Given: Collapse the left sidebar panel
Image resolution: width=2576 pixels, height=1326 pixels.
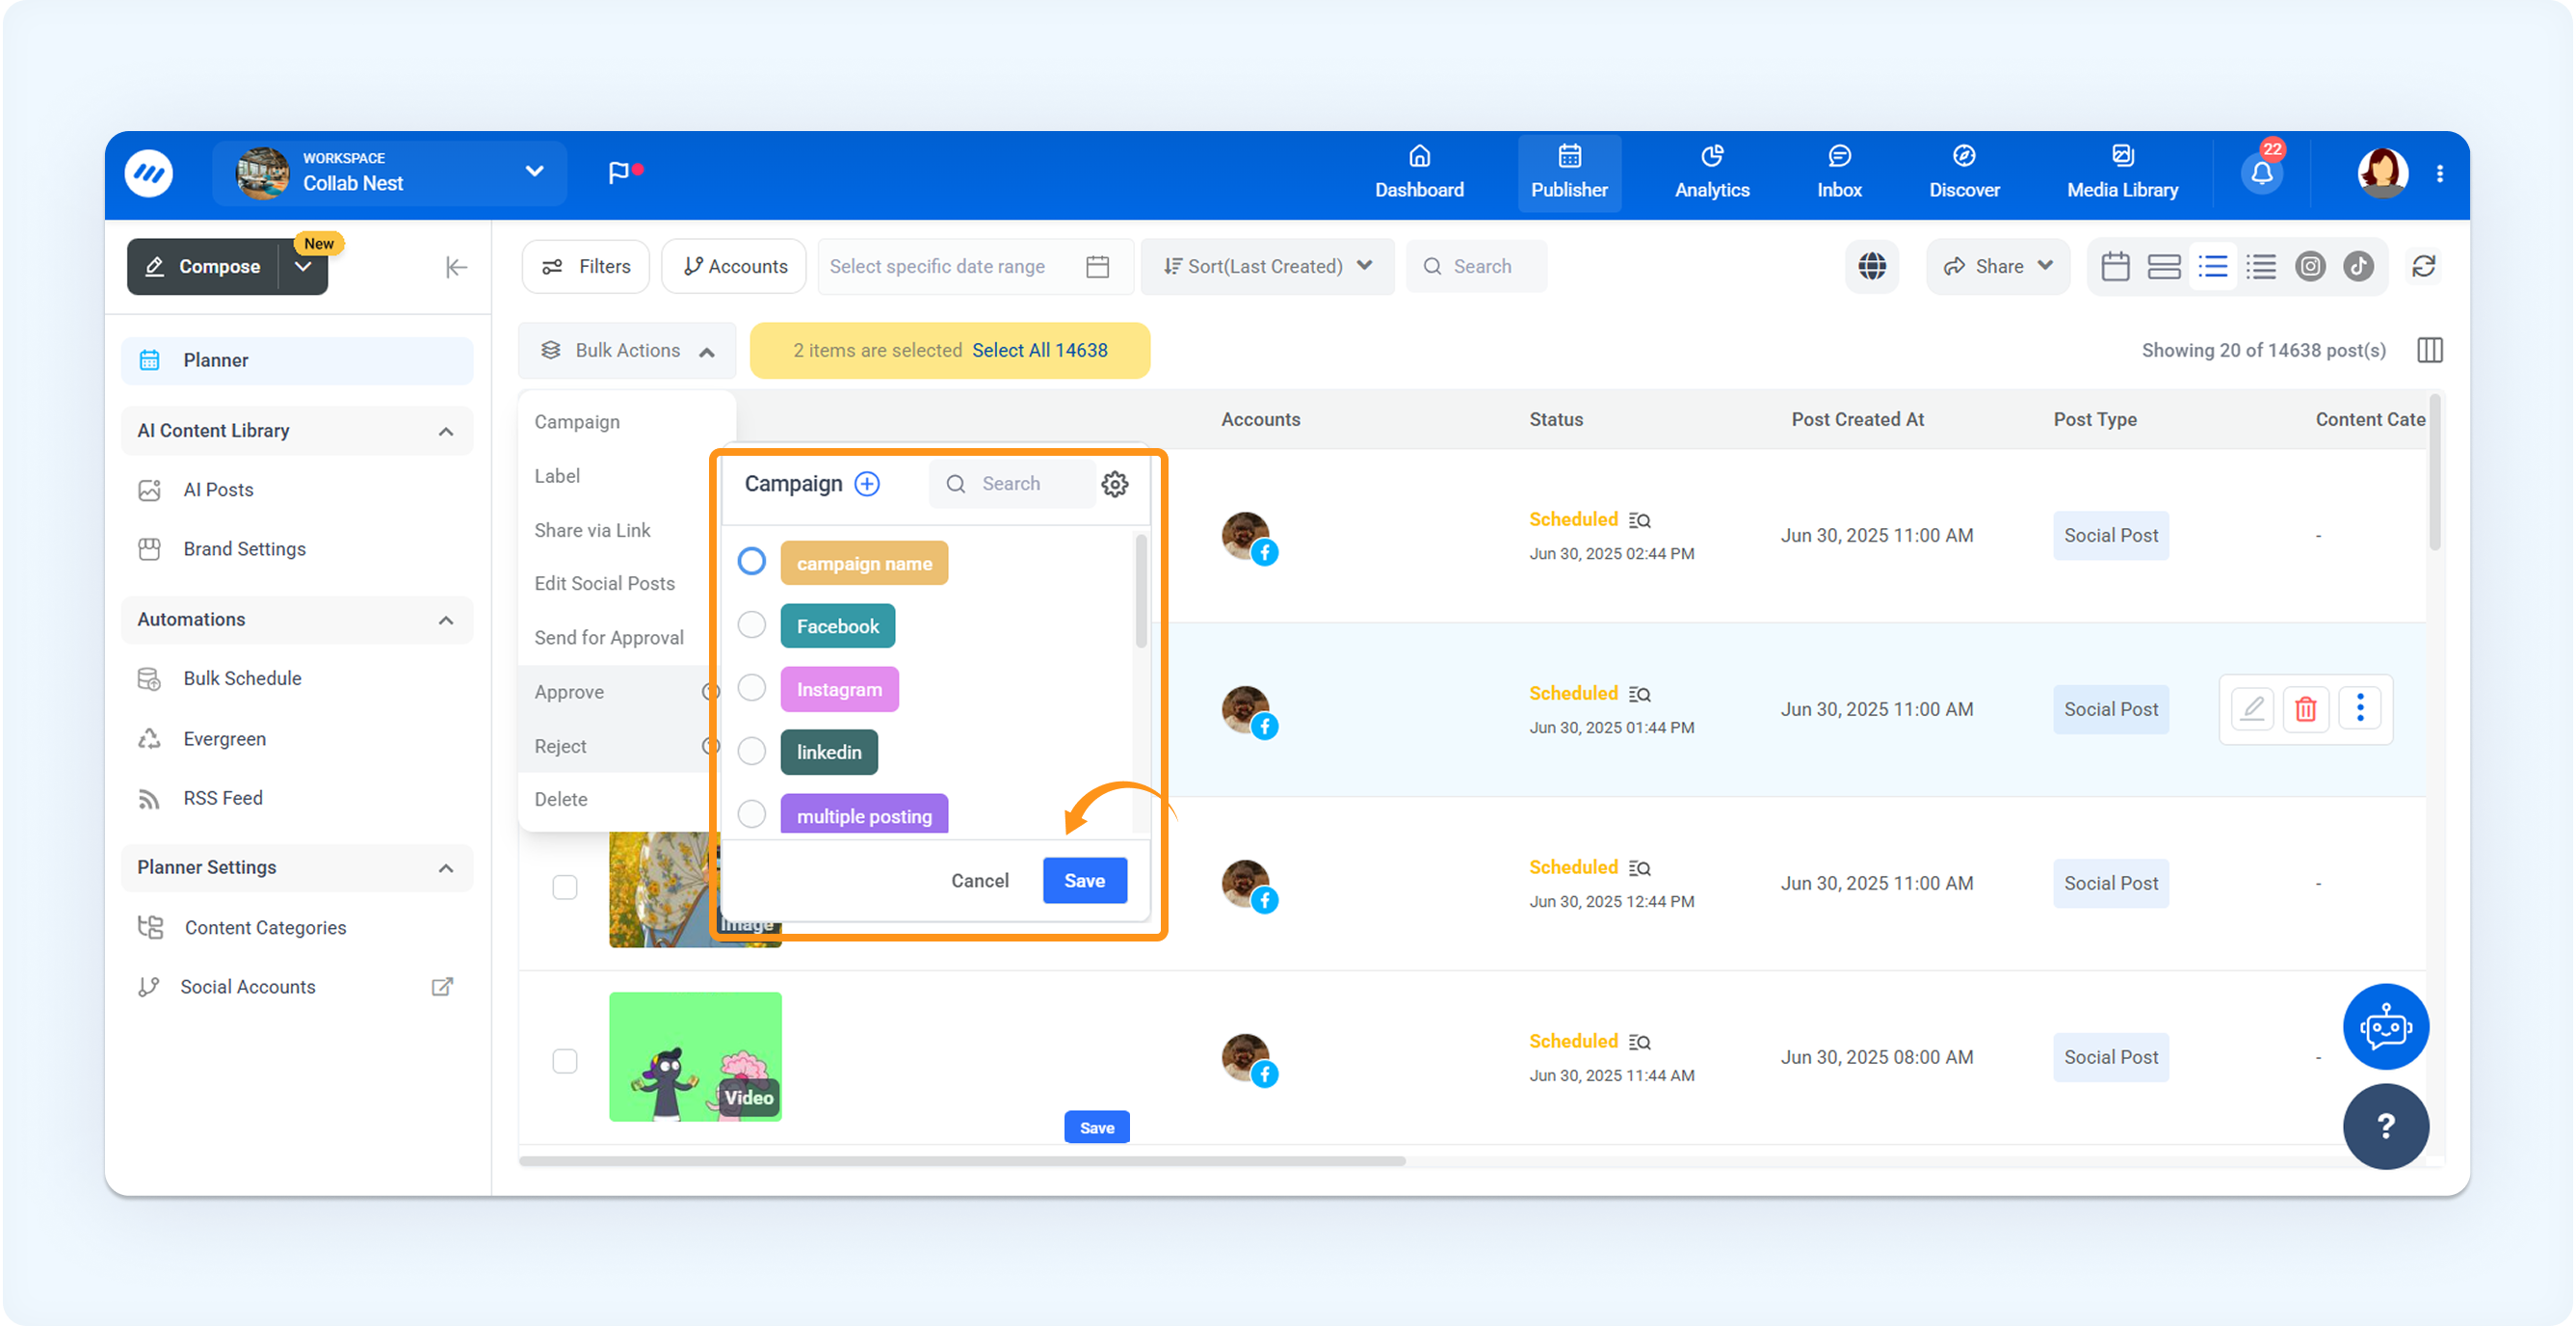Looking at the screenshot, I should click(x=456, y=267).
